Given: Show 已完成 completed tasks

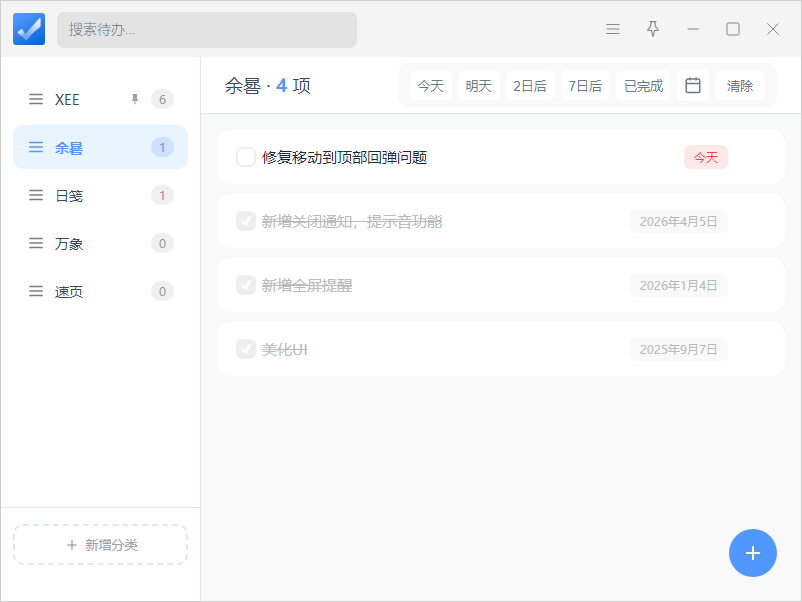Looking at the screenshot, I should (643, 85).
